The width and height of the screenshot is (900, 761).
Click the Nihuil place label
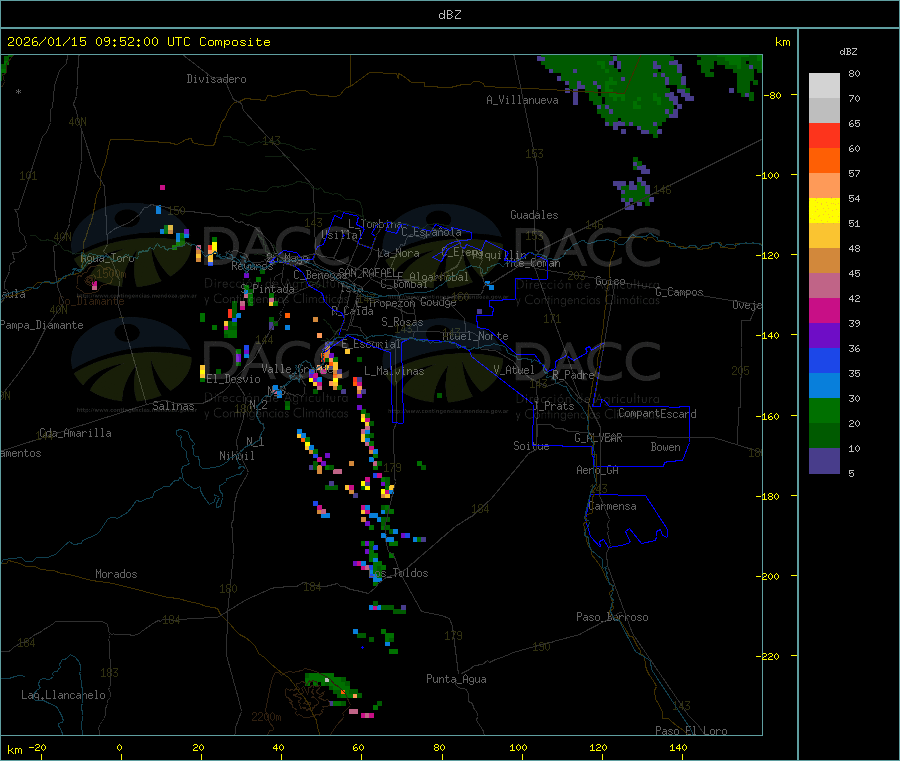point(237,456)
